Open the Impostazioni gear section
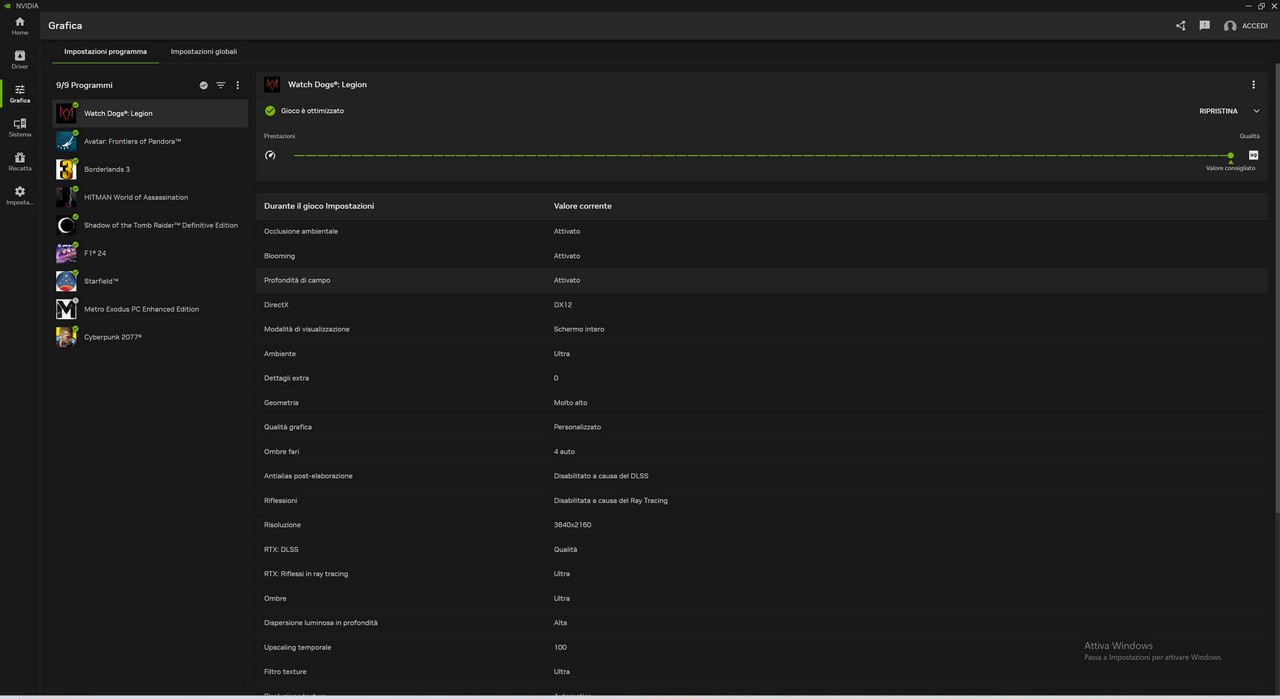Screen dimensions: 1280x699 tap(20, 196)
